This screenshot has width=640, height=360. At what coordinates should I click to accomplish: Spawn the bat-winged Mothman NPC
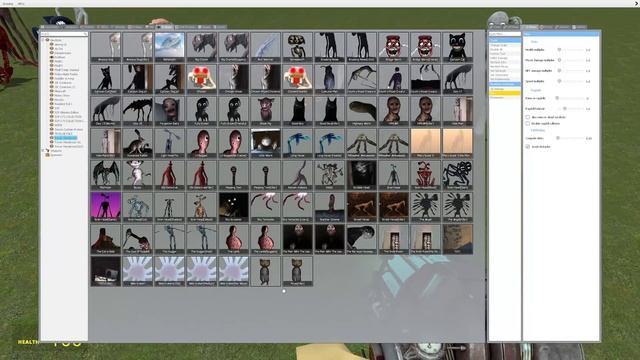coord(105,175)
